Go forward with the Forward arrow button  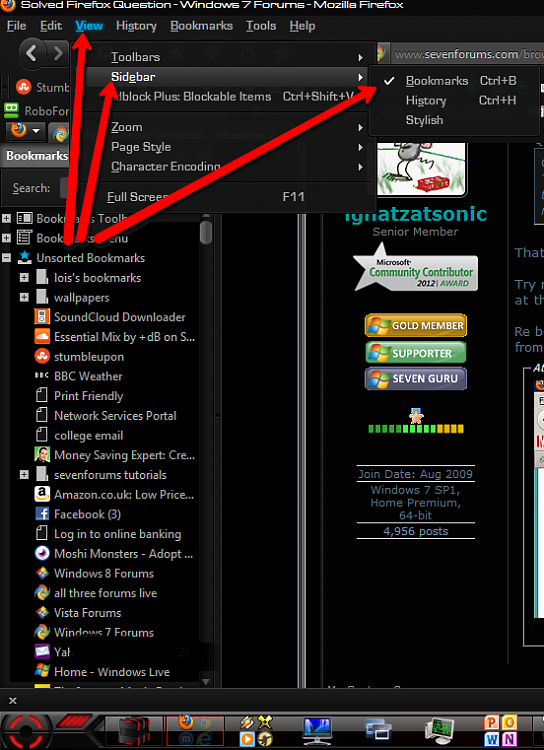[x=58, y=53]
